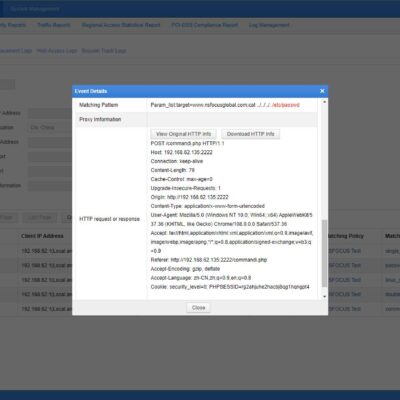Click the User-Agent header line
Image resolution: width=400 pixels, height=400 pixels.
coord(232,220)
